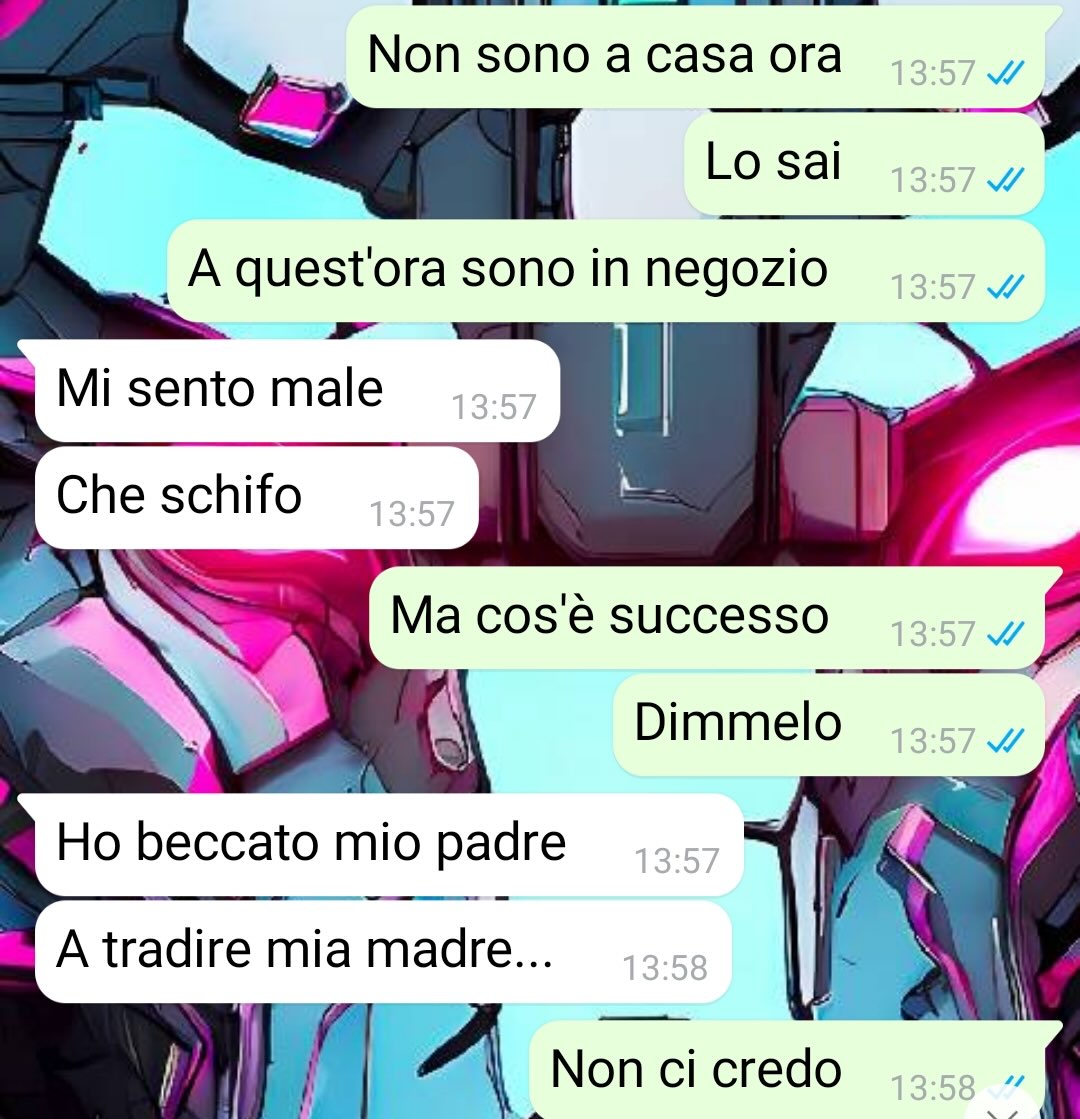Tap the scroll-to-bottom chevron button
This screenshot has height=1119, width=1080.
1003,1110
